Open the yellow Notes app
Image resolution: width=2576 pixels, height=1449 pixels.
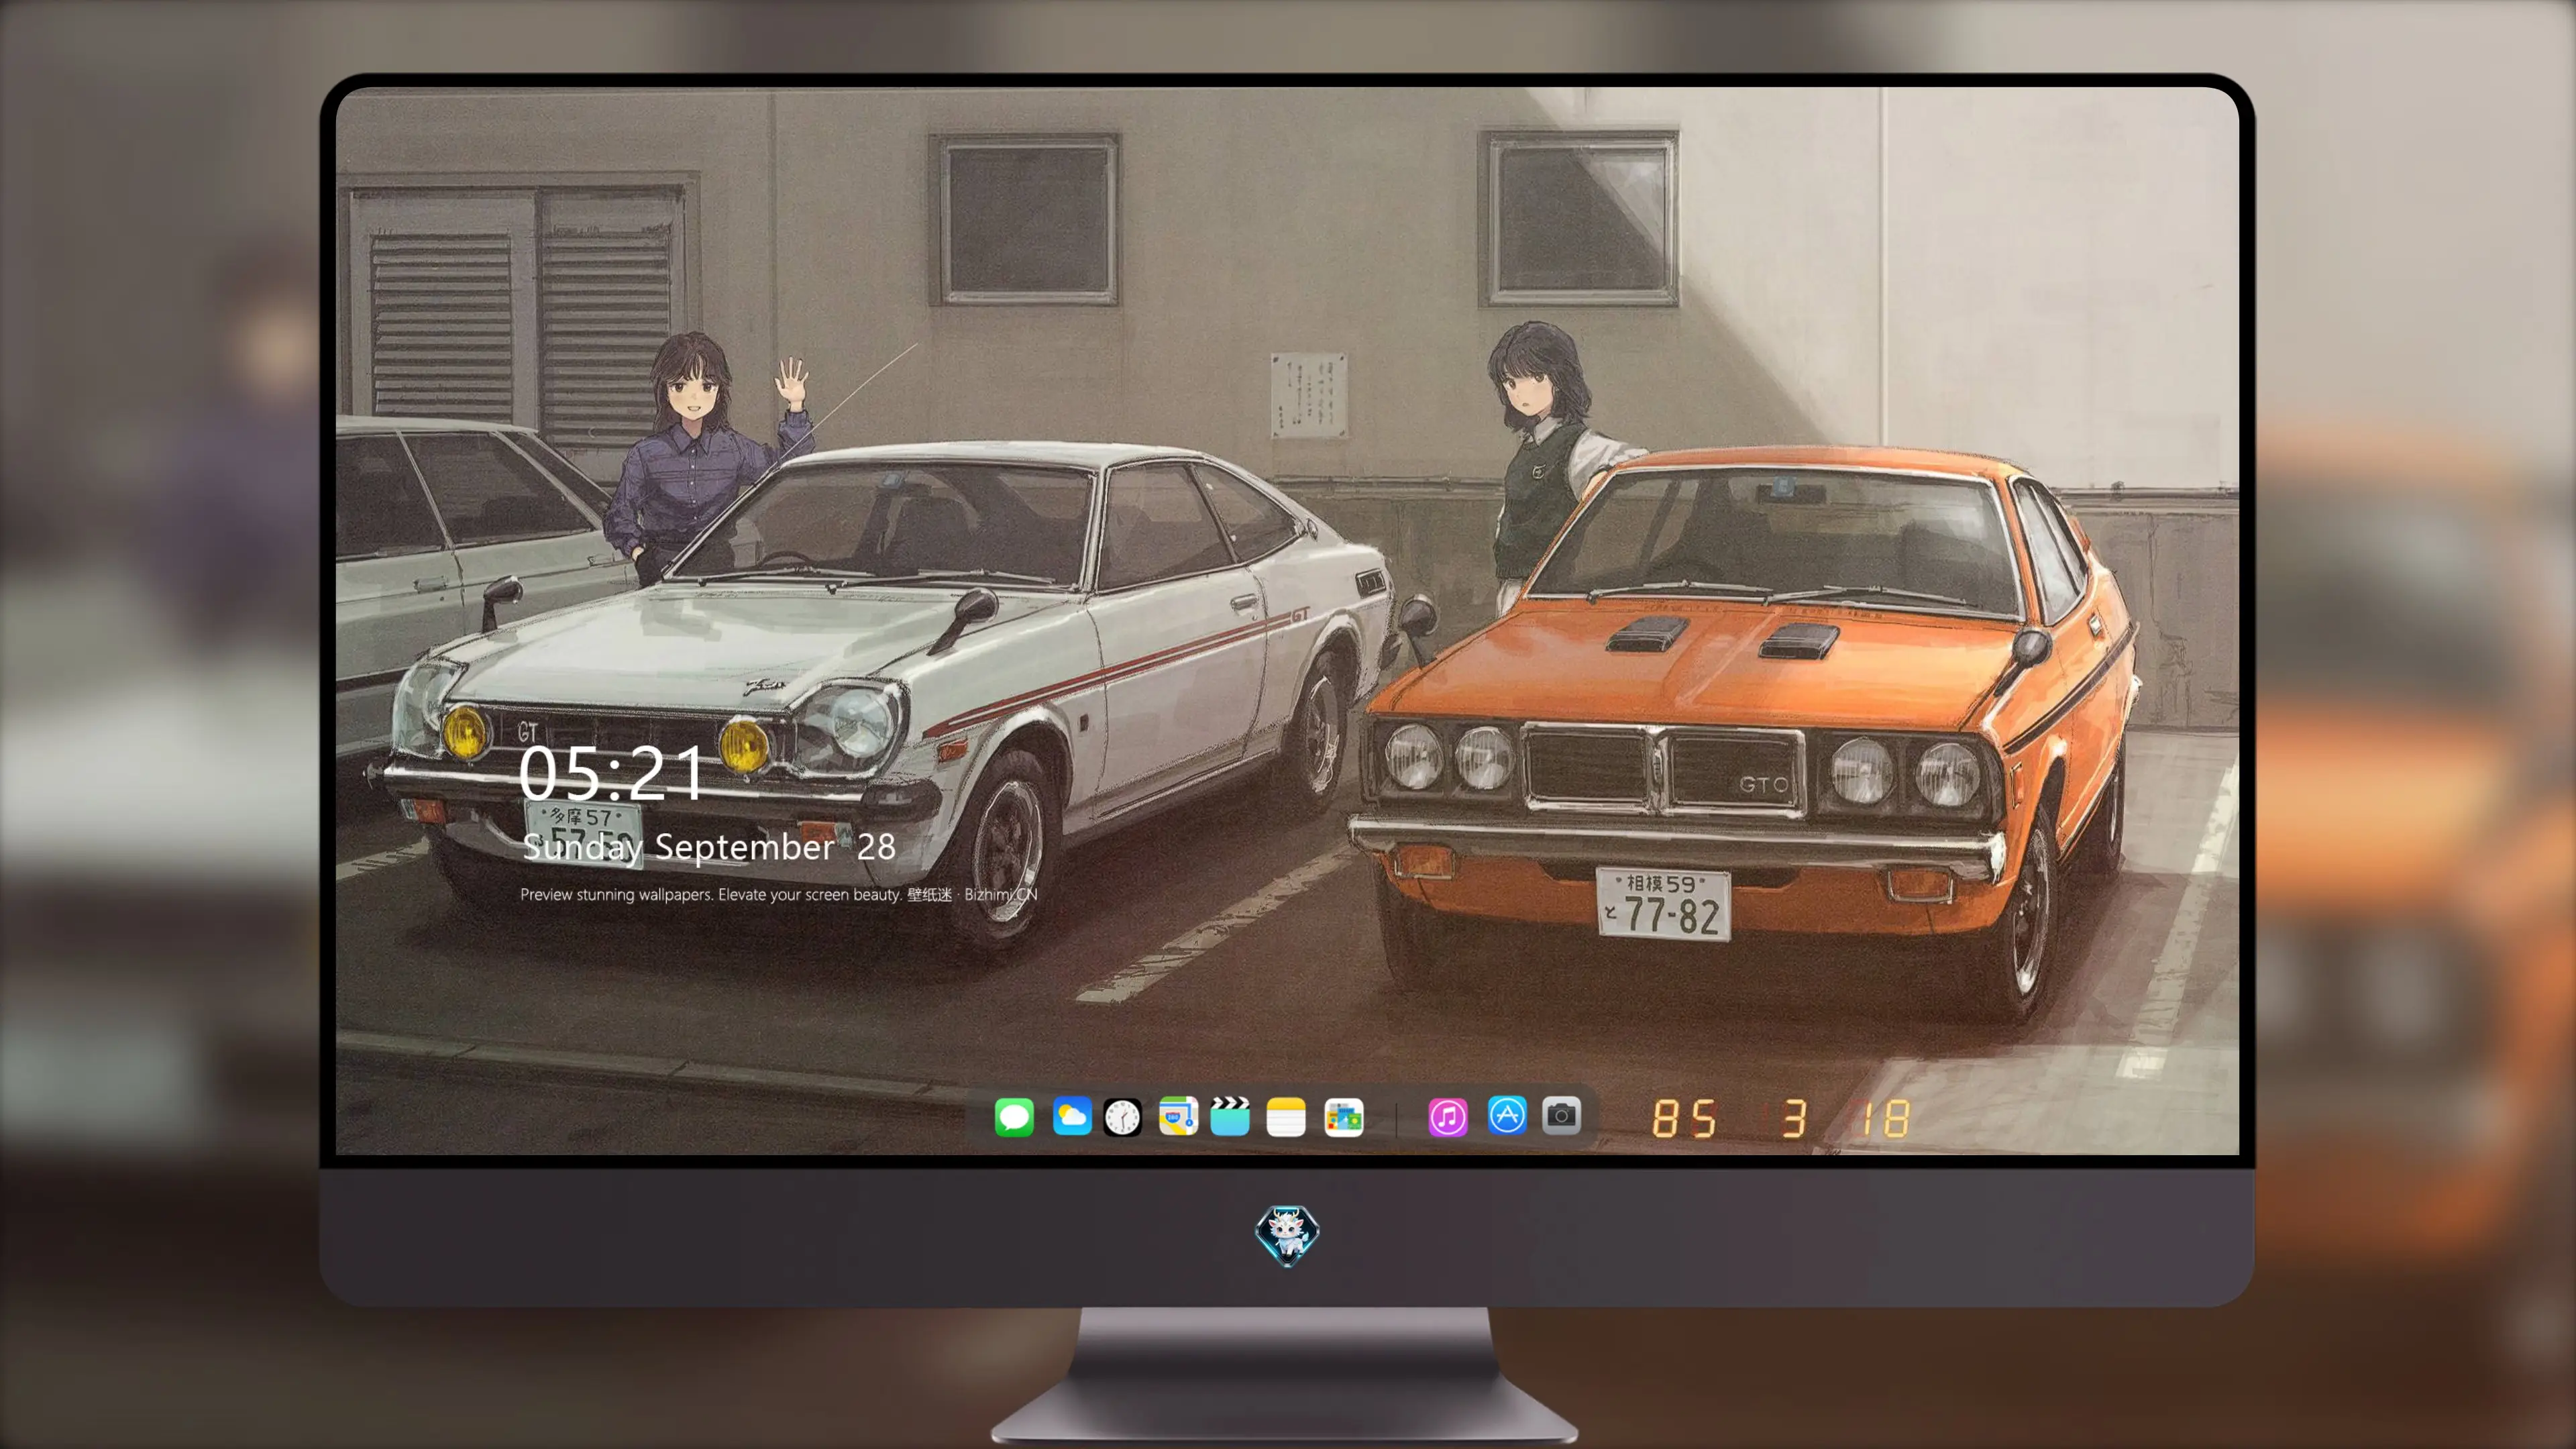point(1286,1116)
